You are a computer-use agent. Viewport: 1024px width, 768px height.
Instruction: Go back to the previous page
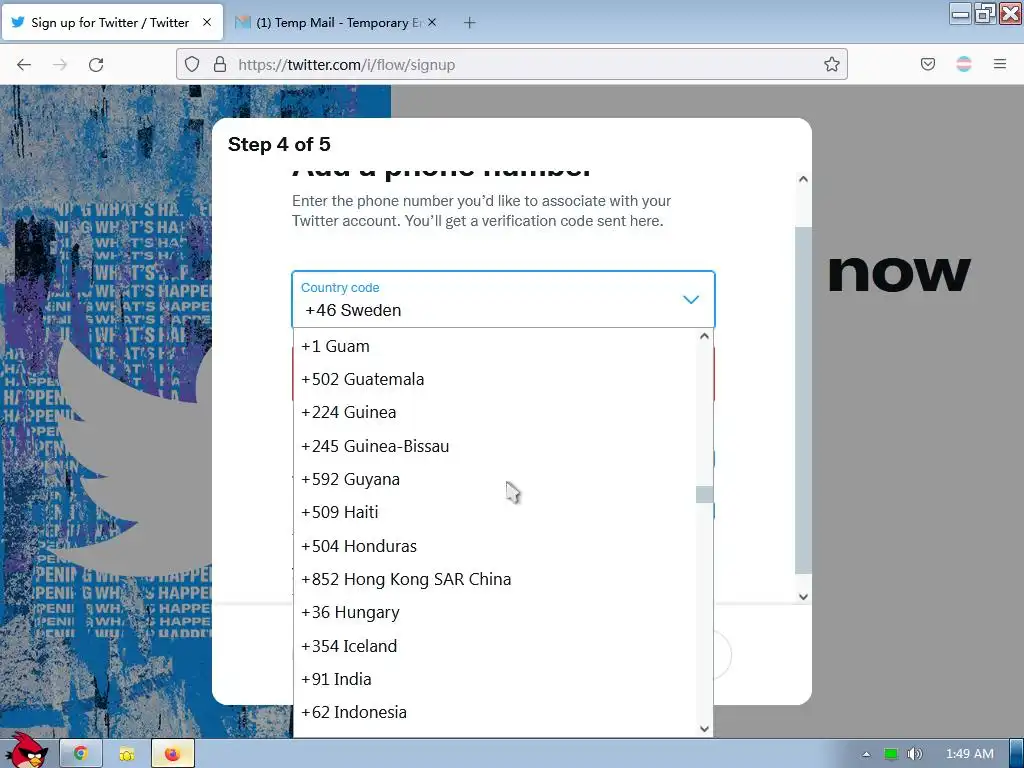[x=24, y=65]
